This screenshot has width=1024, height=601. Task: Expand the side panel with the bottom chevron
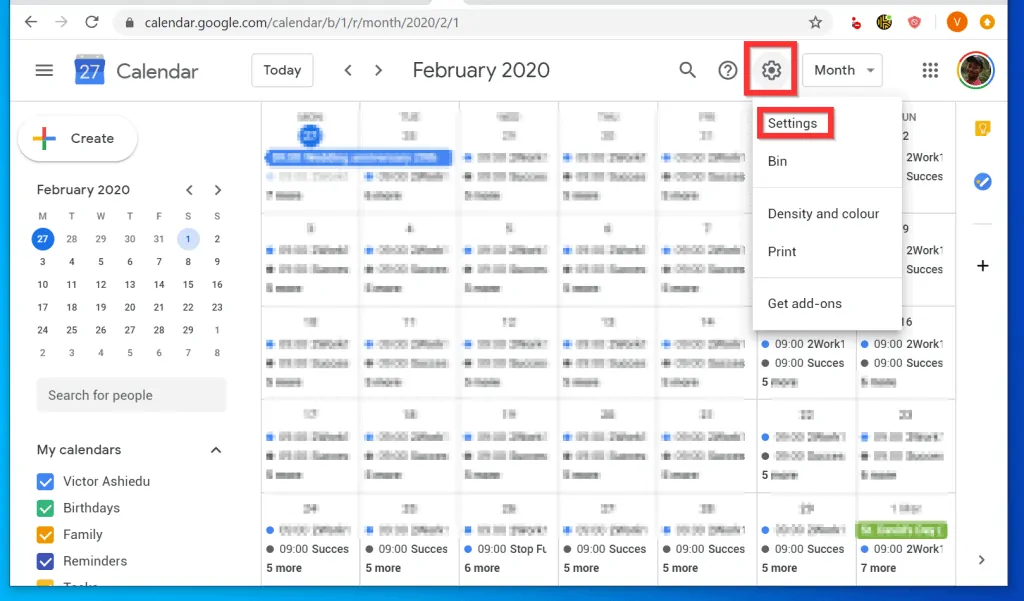pyautogui.click(x=981, y=560)
